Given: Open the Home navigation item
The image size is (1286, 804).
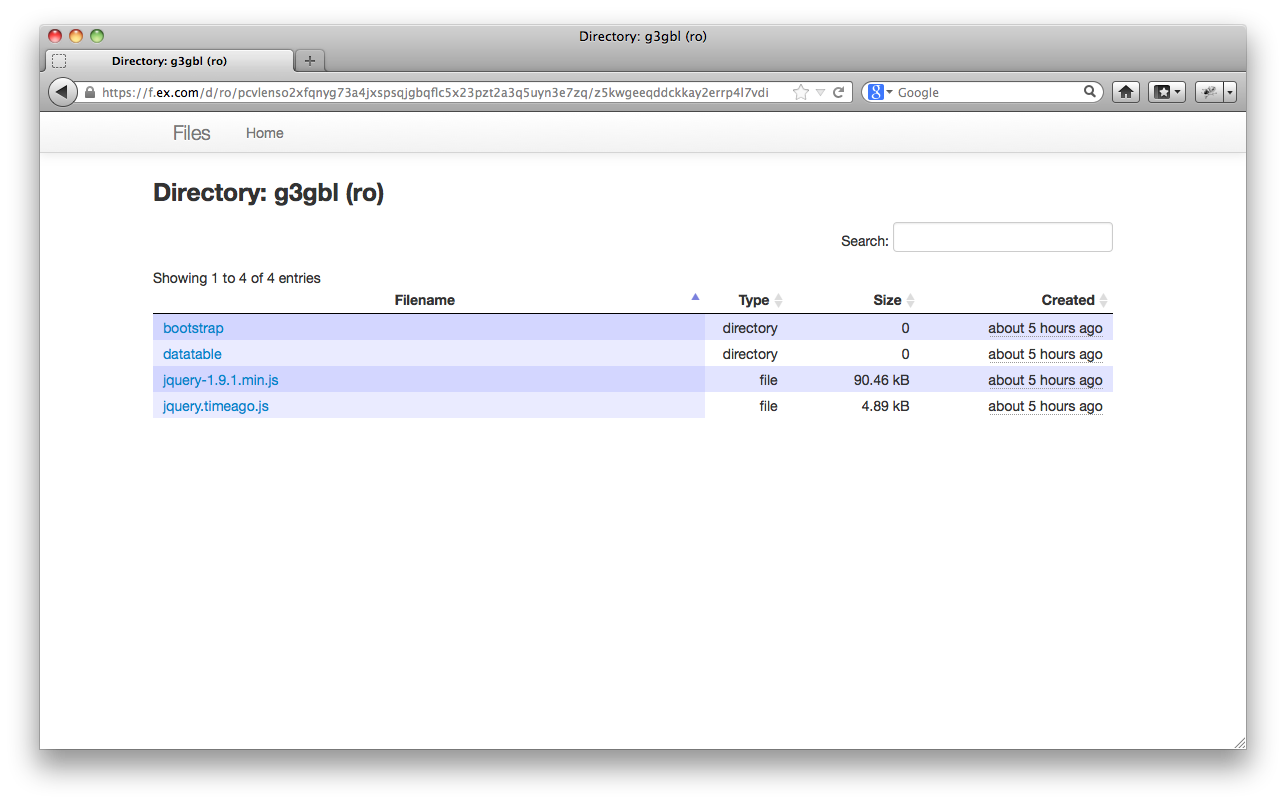Looking at the screenshot, I should [x=265, y=133].
